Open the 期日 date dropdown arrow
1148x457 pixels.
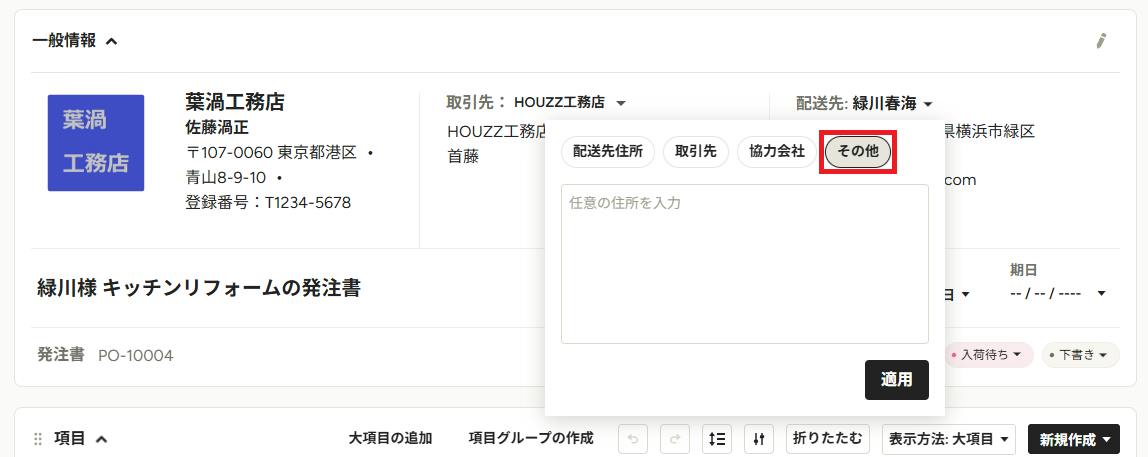1101,294
